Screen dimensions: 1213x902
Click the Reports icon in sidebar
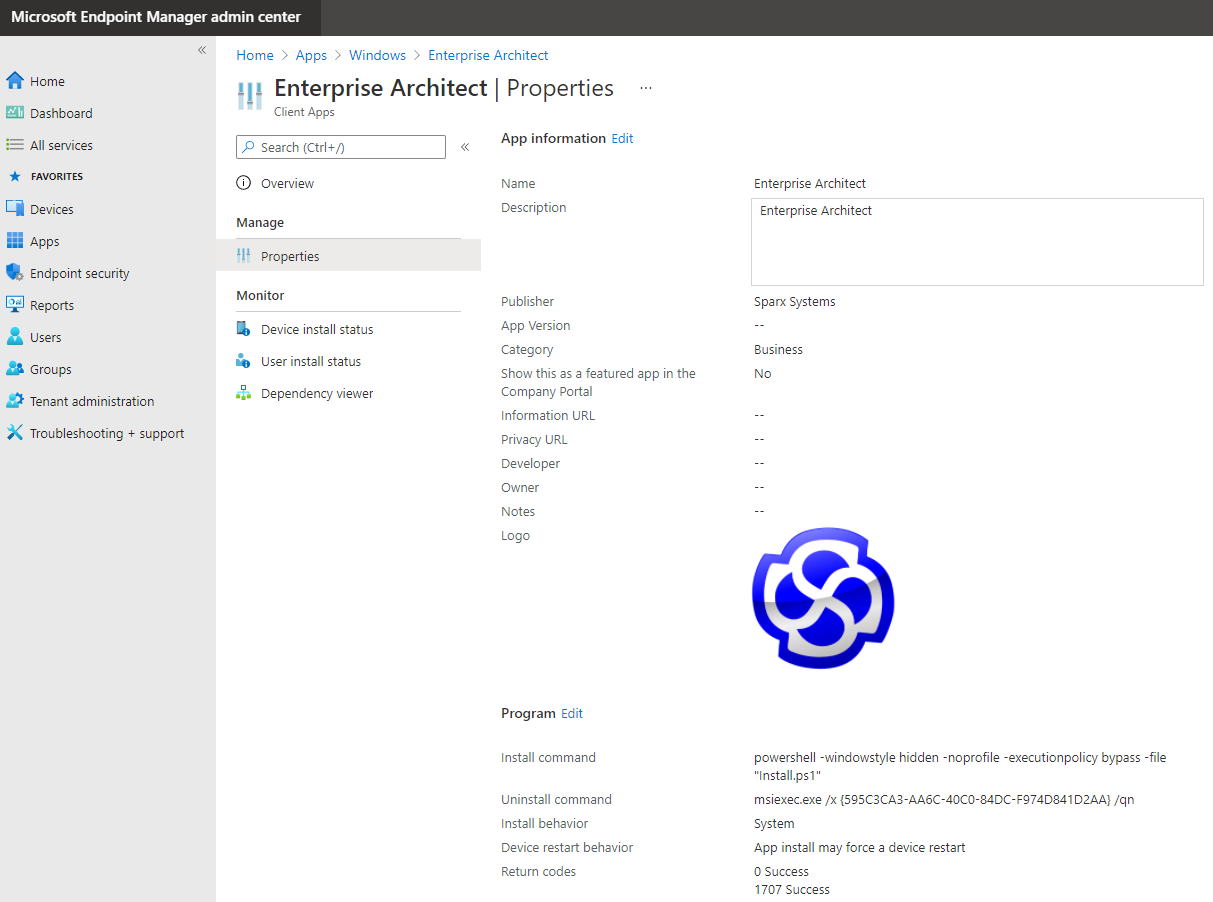pyautogui.click(x=15, y=305)
